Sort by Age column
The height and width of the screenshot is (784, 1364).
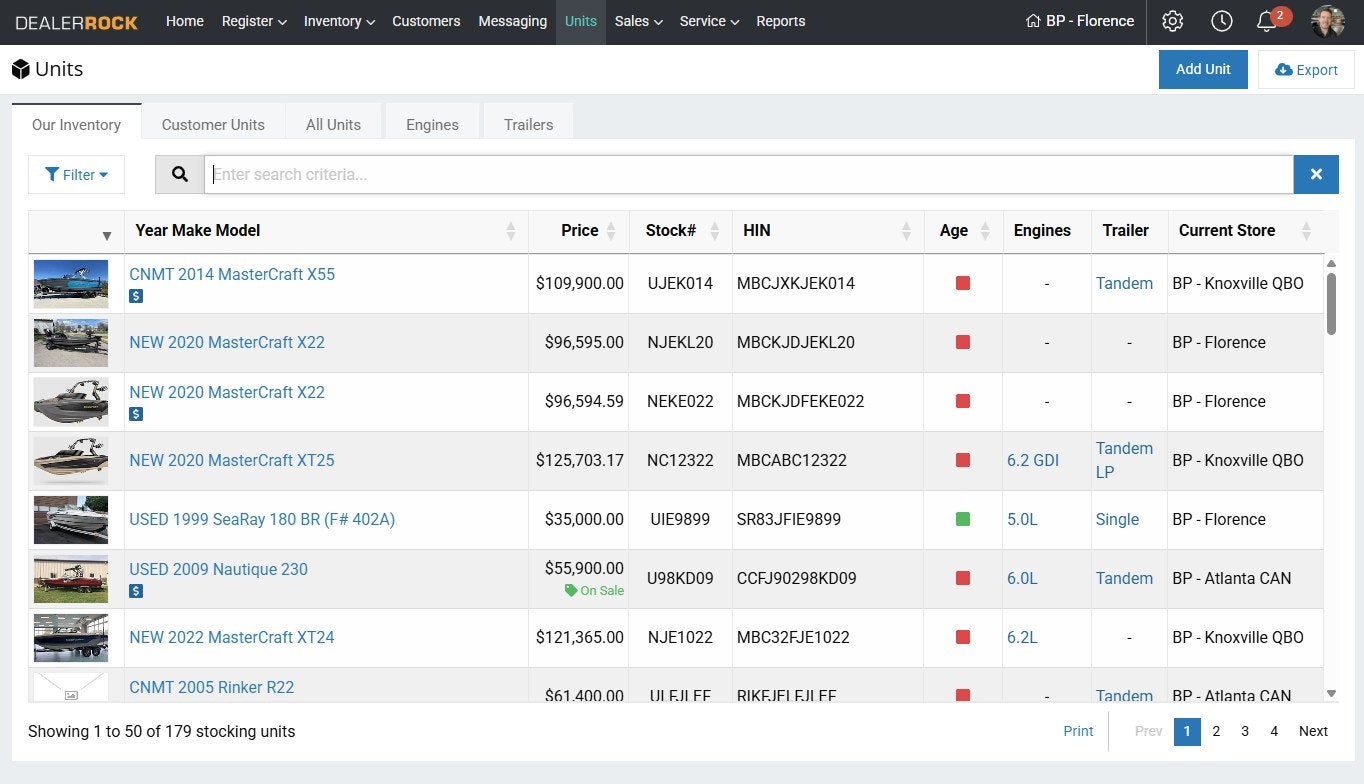click(x=963, y=231)
